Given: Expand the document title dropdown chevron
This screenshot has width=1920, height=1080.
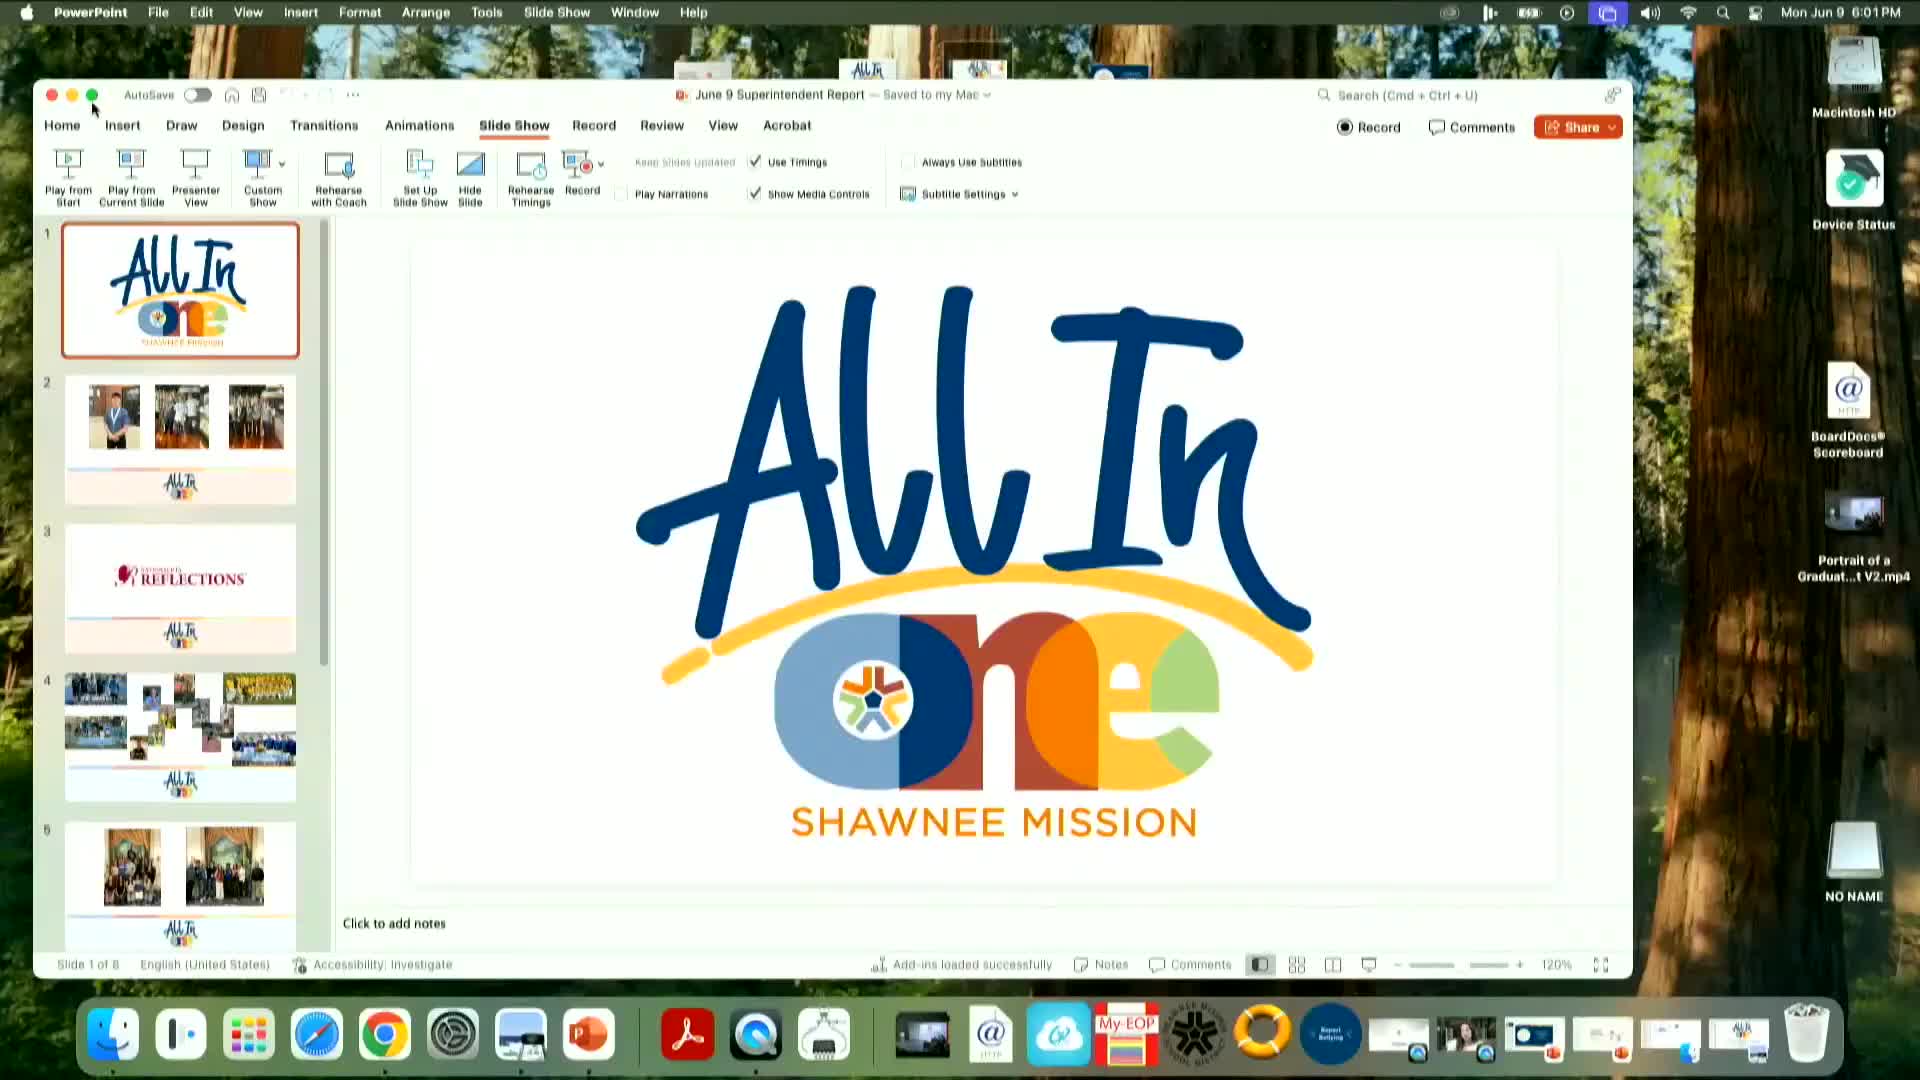Looking at the screenshot, I should 987,95.
